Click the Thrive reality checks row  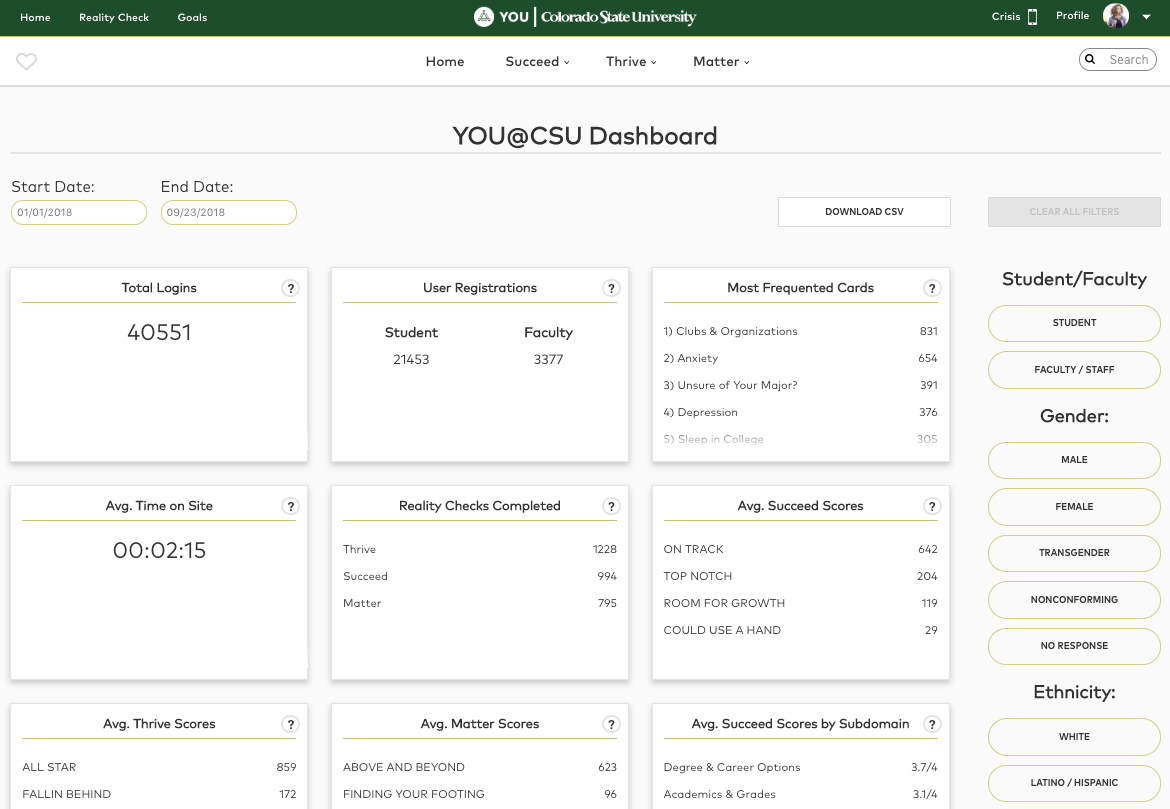pyautogui.click(x=480, y=549)
